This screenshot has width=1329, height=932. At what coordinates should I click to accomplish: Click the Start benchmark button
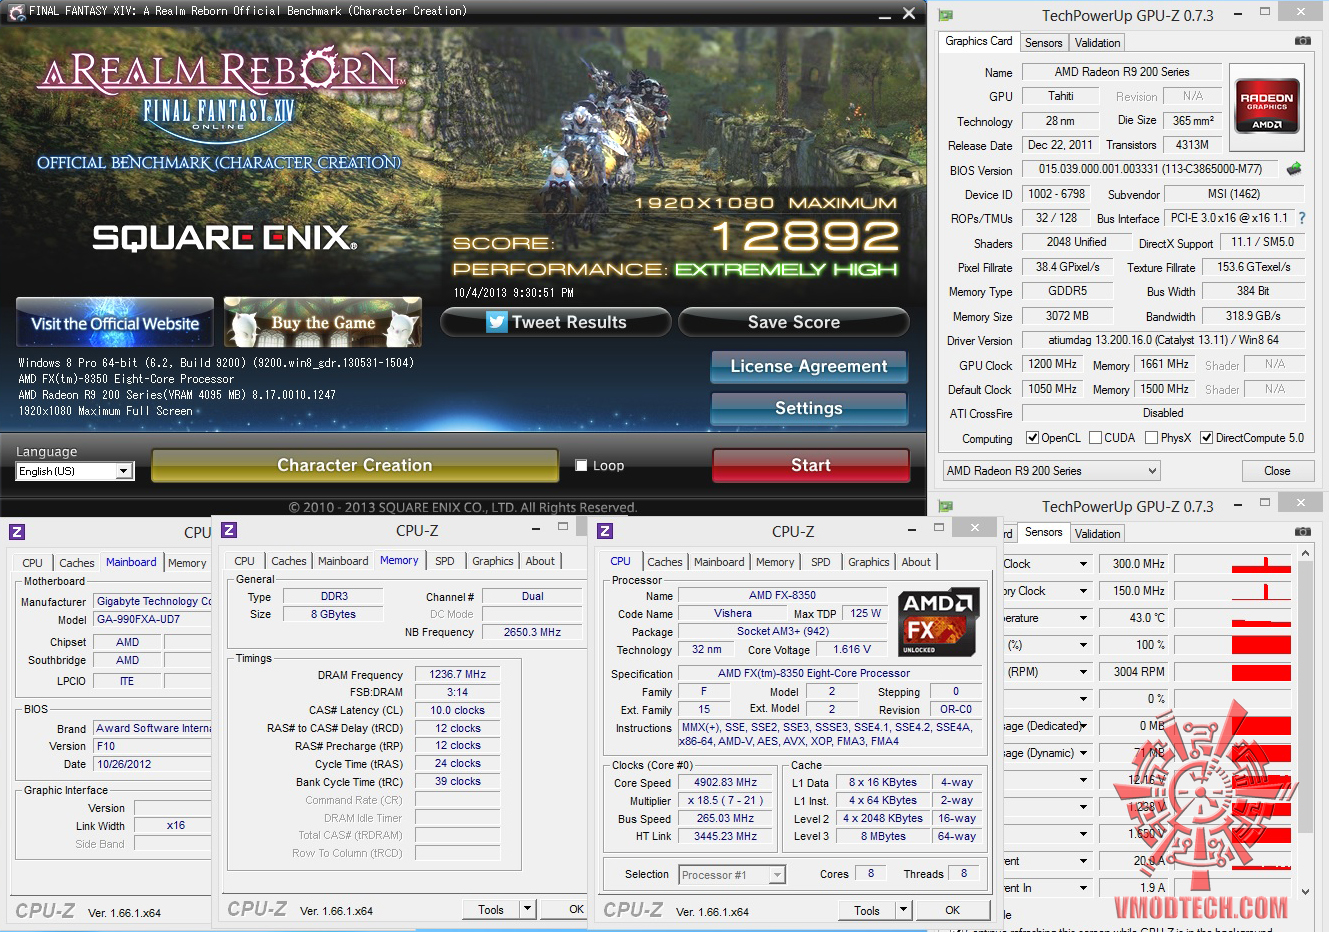pos(811,465)
